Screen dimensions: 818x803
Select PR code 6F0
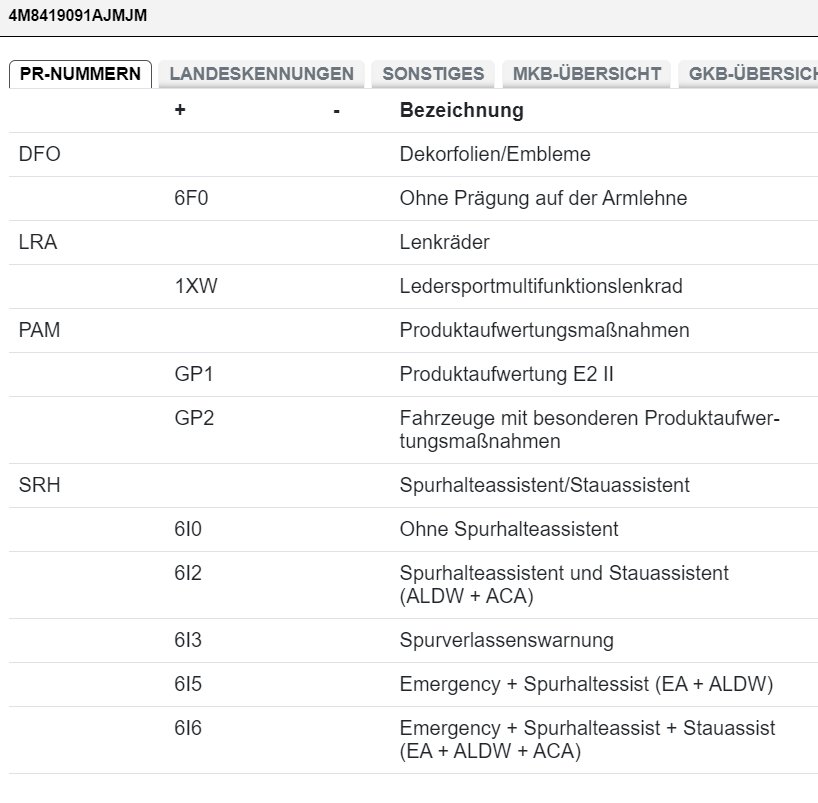click(x=191, y=199)
